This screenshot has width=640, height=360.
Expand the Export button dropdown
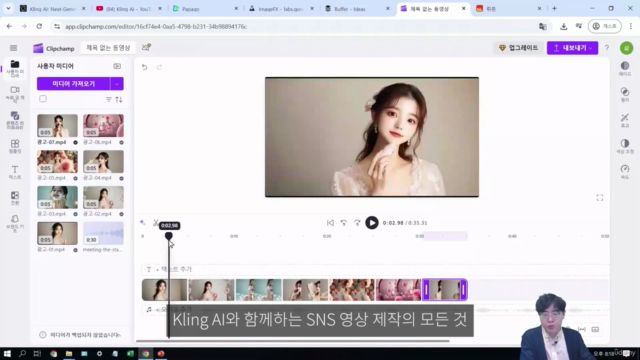click(591, 48)
